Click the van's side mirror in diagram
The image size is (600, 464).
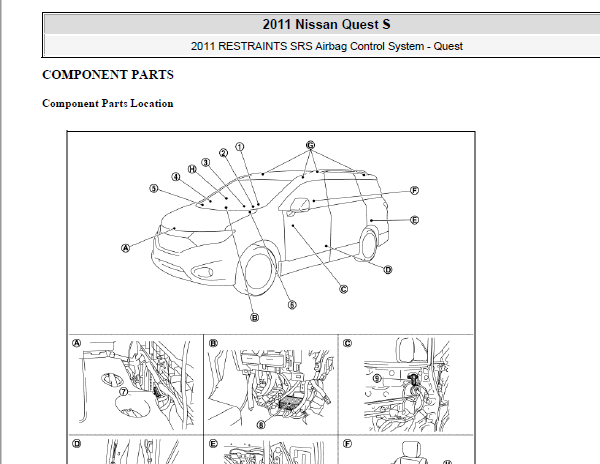(299, 205)
